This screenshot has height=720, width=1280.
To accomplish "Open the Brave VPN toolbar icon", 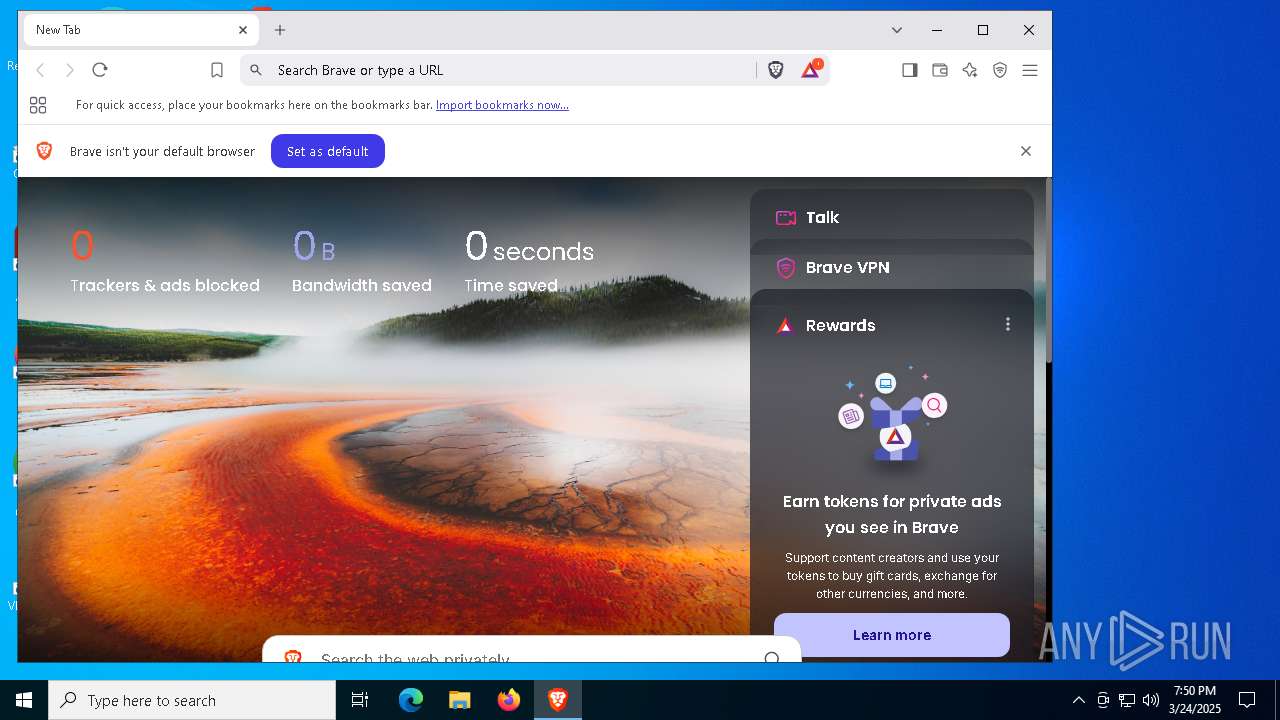I will (1000, 70).
